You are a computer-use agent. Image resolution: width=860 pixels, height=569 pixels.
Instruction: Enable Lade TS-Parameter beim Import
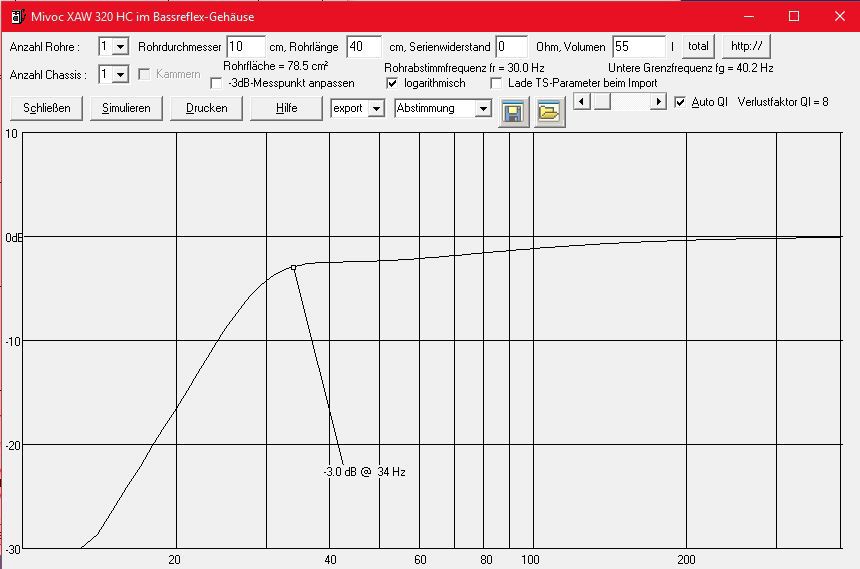496,83
